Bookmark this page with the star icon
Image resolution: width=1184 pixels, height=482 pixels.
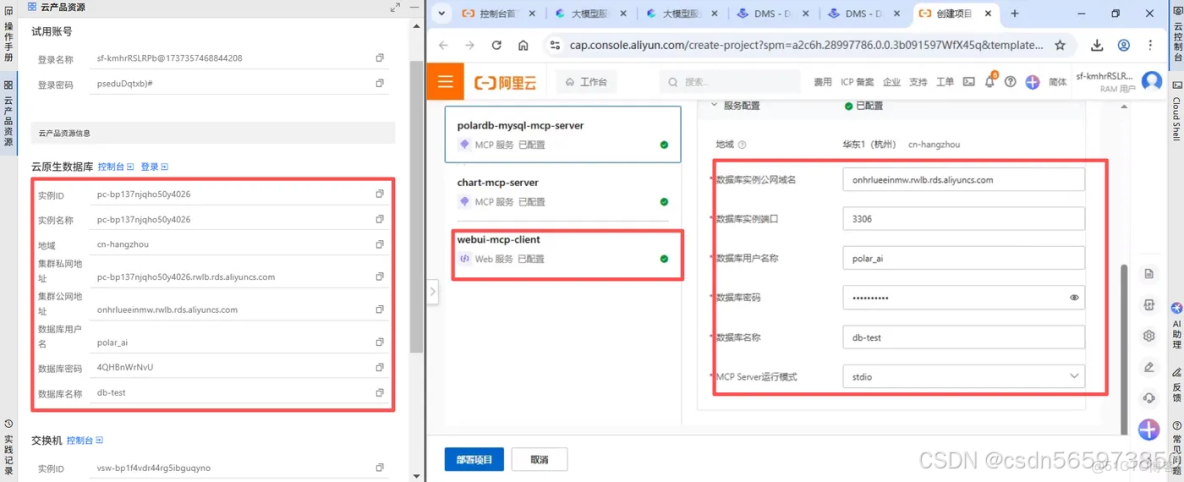[x=1059, y=45]
